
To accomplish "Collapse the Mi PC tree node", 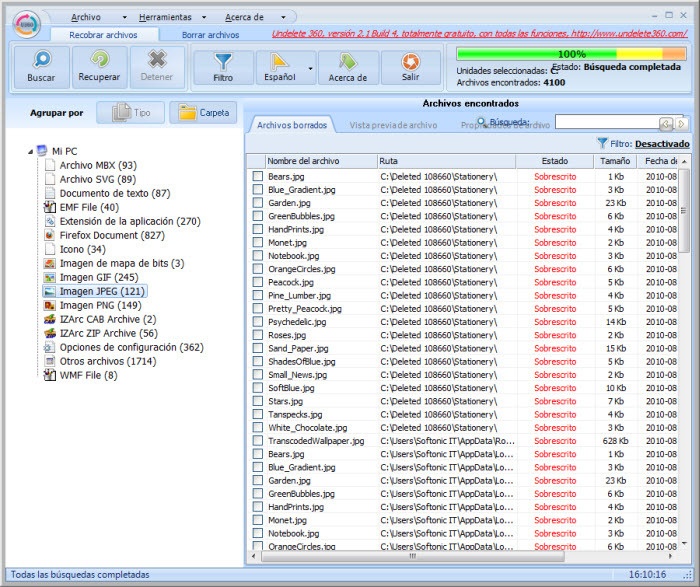I will pos(30,151).
